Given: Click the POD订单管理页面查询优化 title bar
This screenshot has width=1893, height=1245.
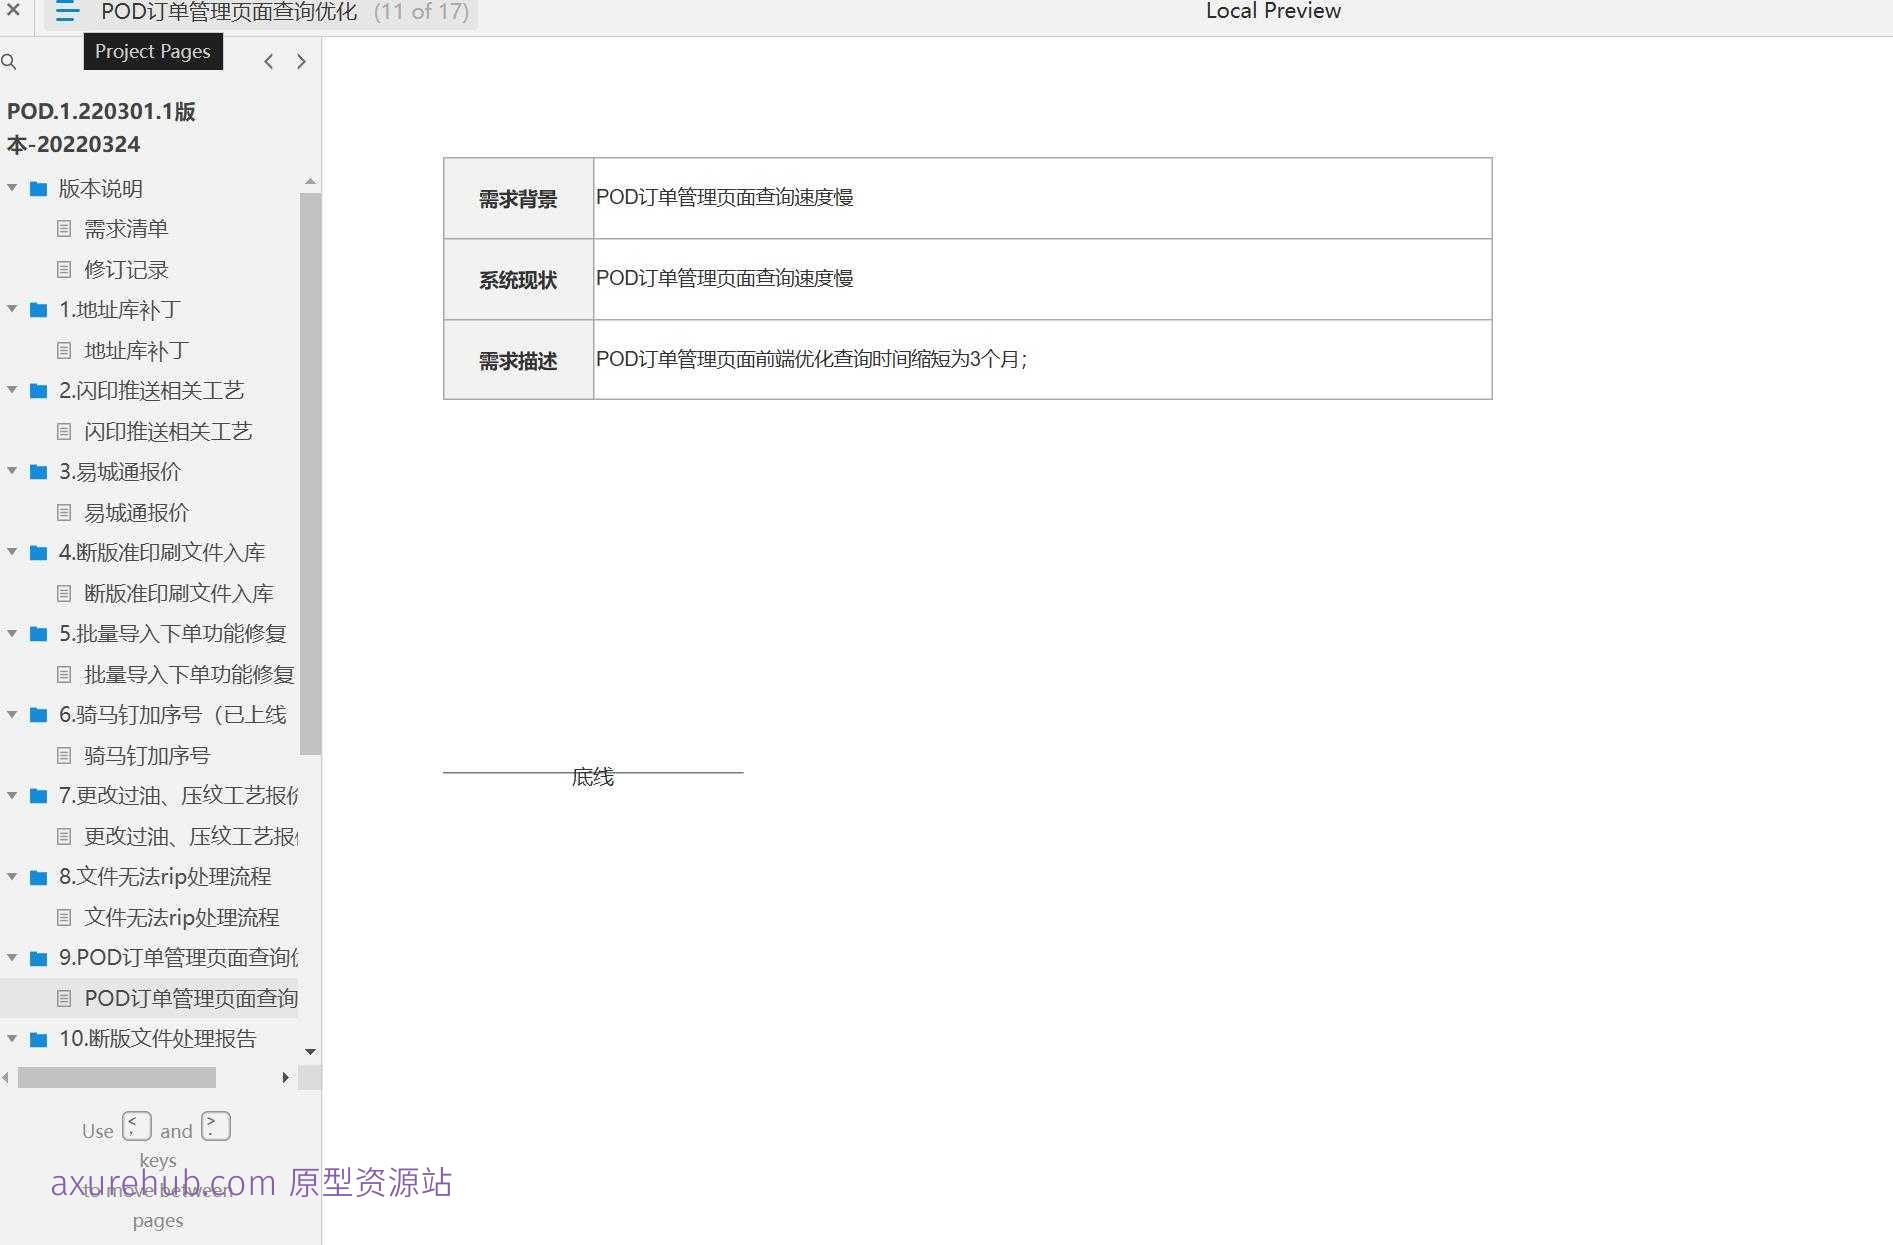Looking at the screenshot, I should click(x=228, y=11).
